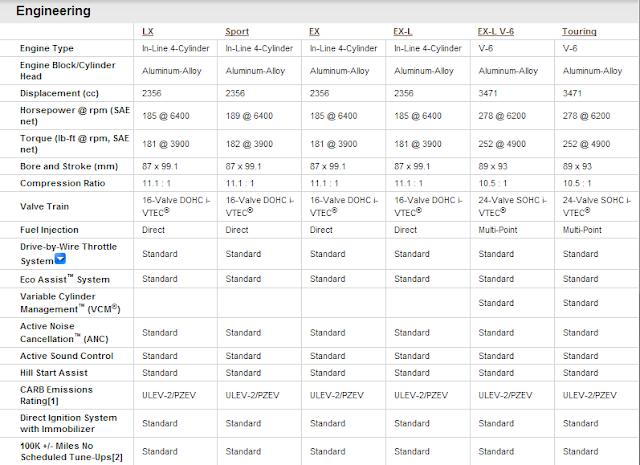Open the EX-L trim column link
The width and height of the screenshot is (640, 465).
403,31
